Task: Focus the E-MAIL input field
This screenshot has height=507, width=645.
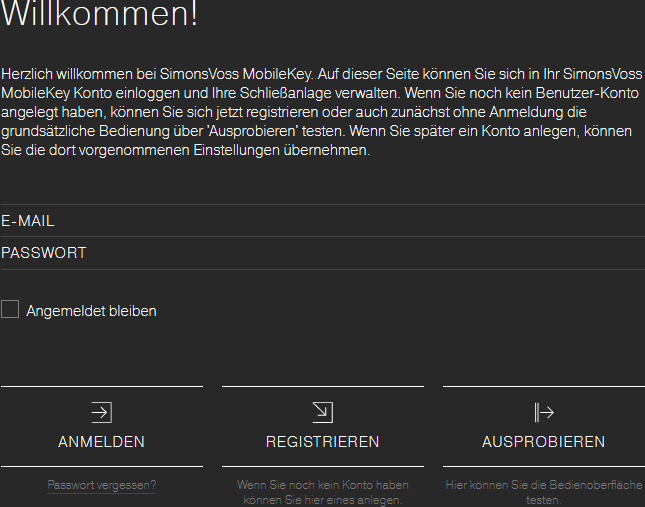Action: point(322,221)
